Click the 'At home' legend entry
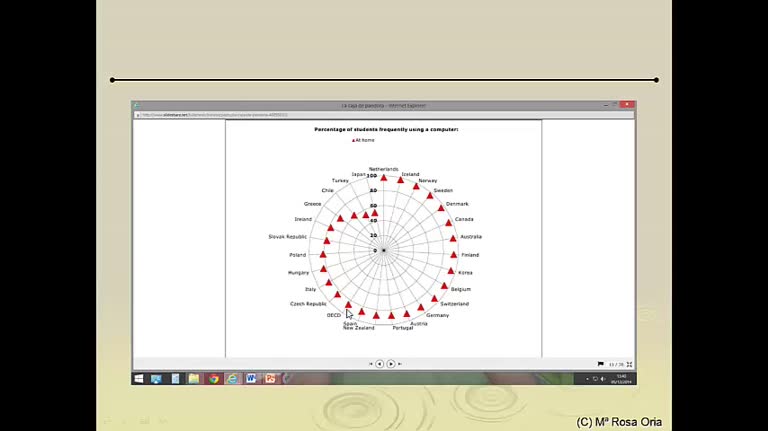The width and height of the screenshot is (768, 431). click(363, 140)
